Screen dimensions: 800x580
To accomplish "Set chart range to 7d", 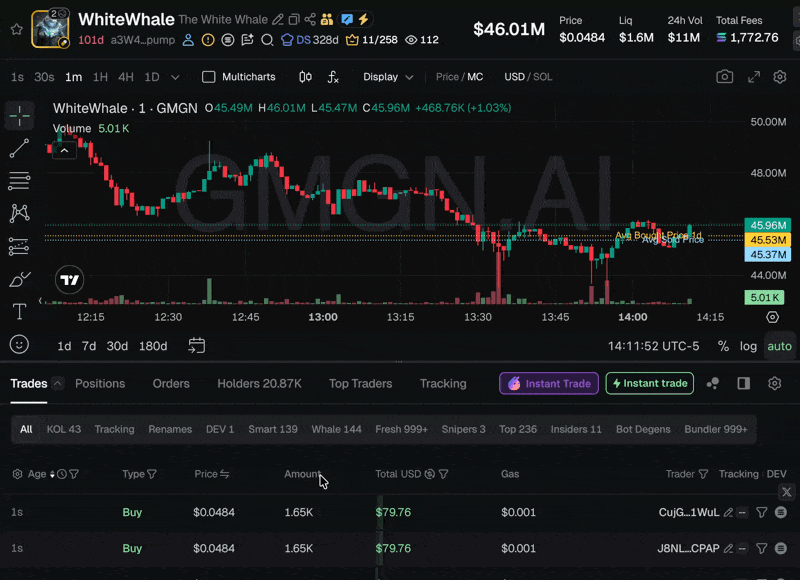I will click(x=89, y=346).
